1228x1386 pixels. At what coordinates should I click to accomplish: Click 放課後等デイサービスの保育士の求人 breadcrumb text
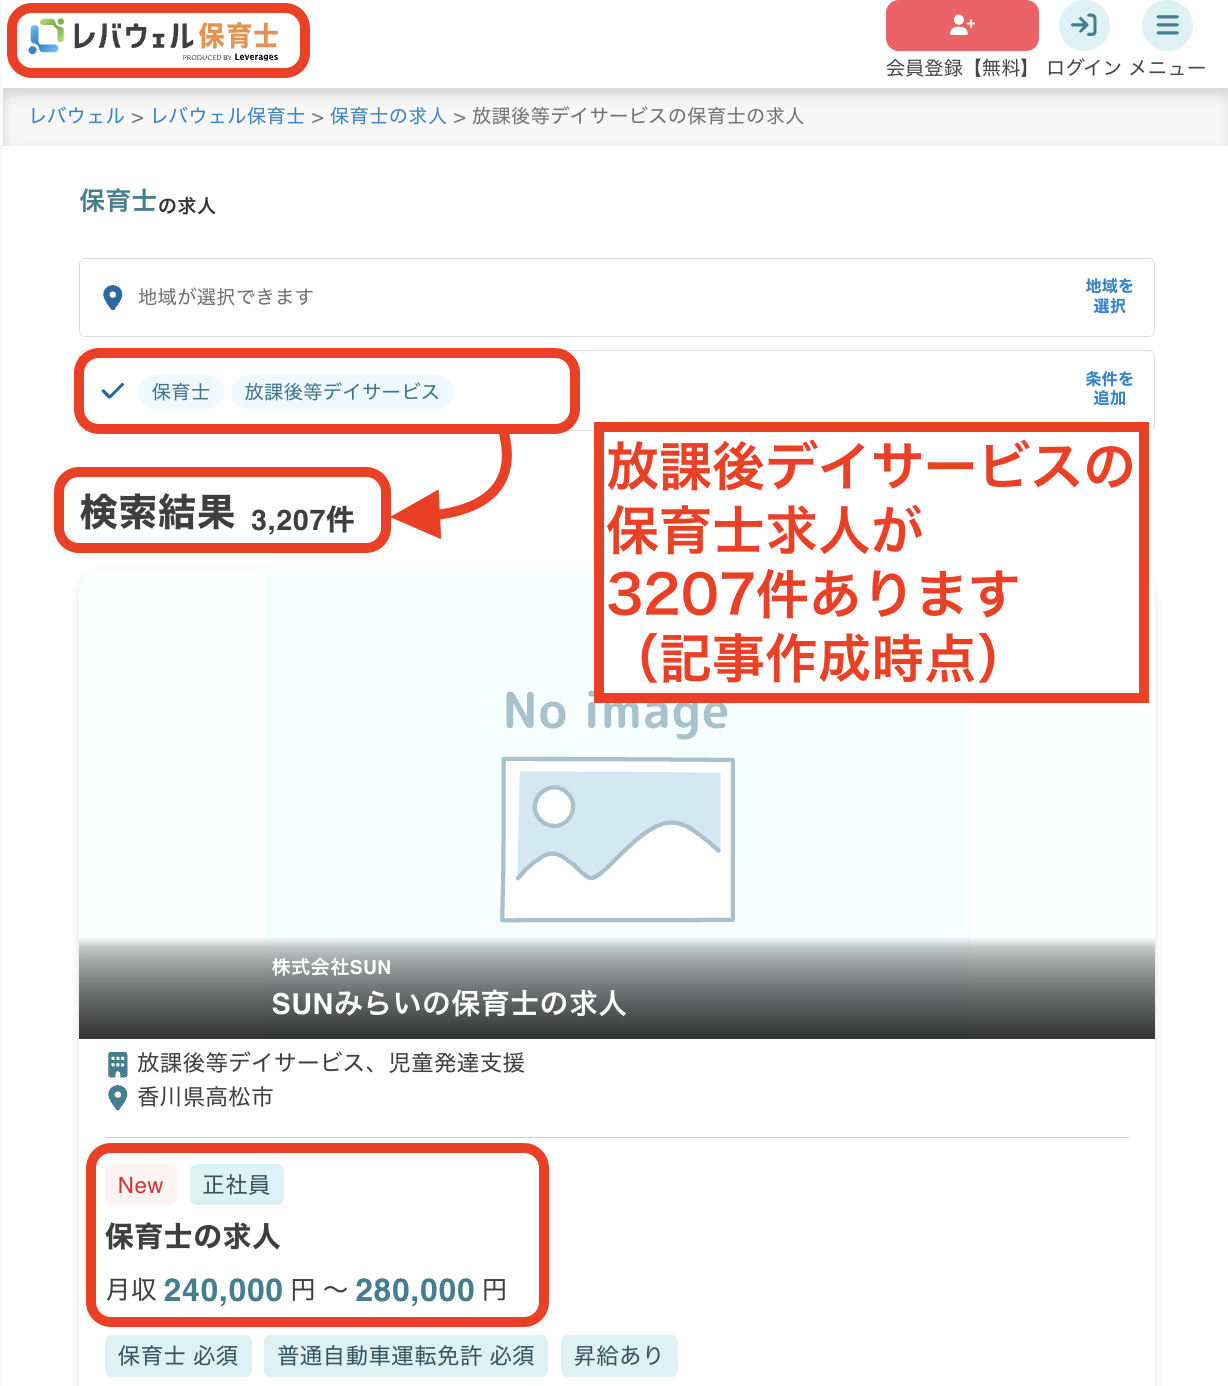click(x=638, y=116)
